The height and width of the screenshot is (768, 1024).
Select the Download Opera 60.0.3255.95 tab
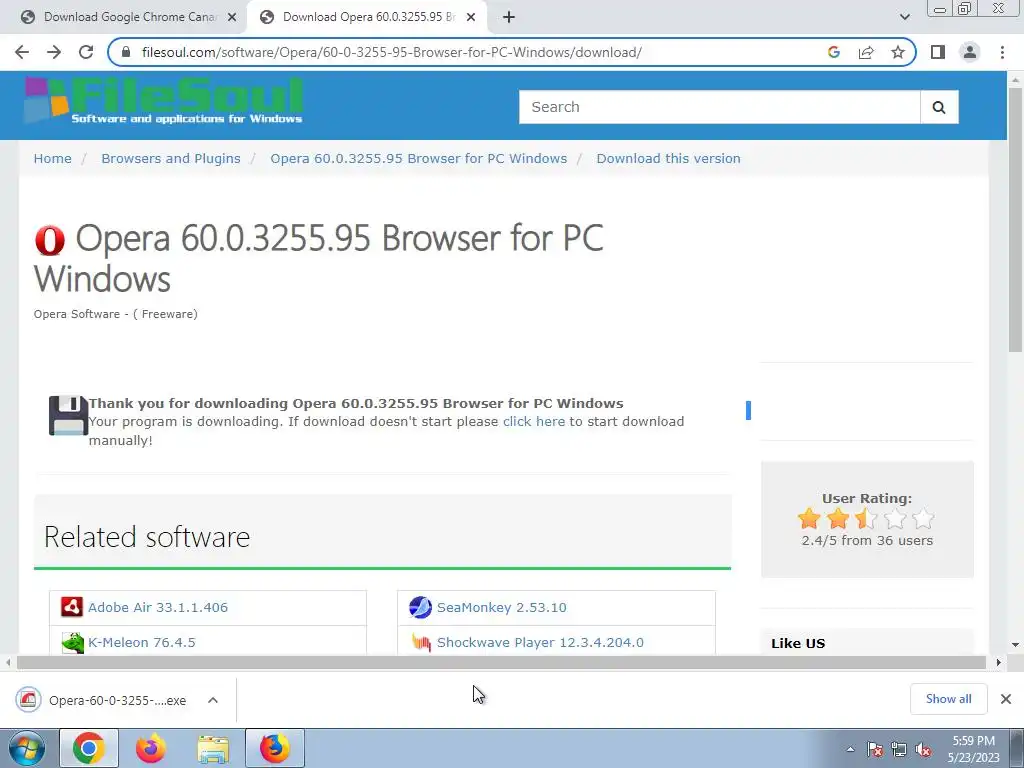point(366,17)
